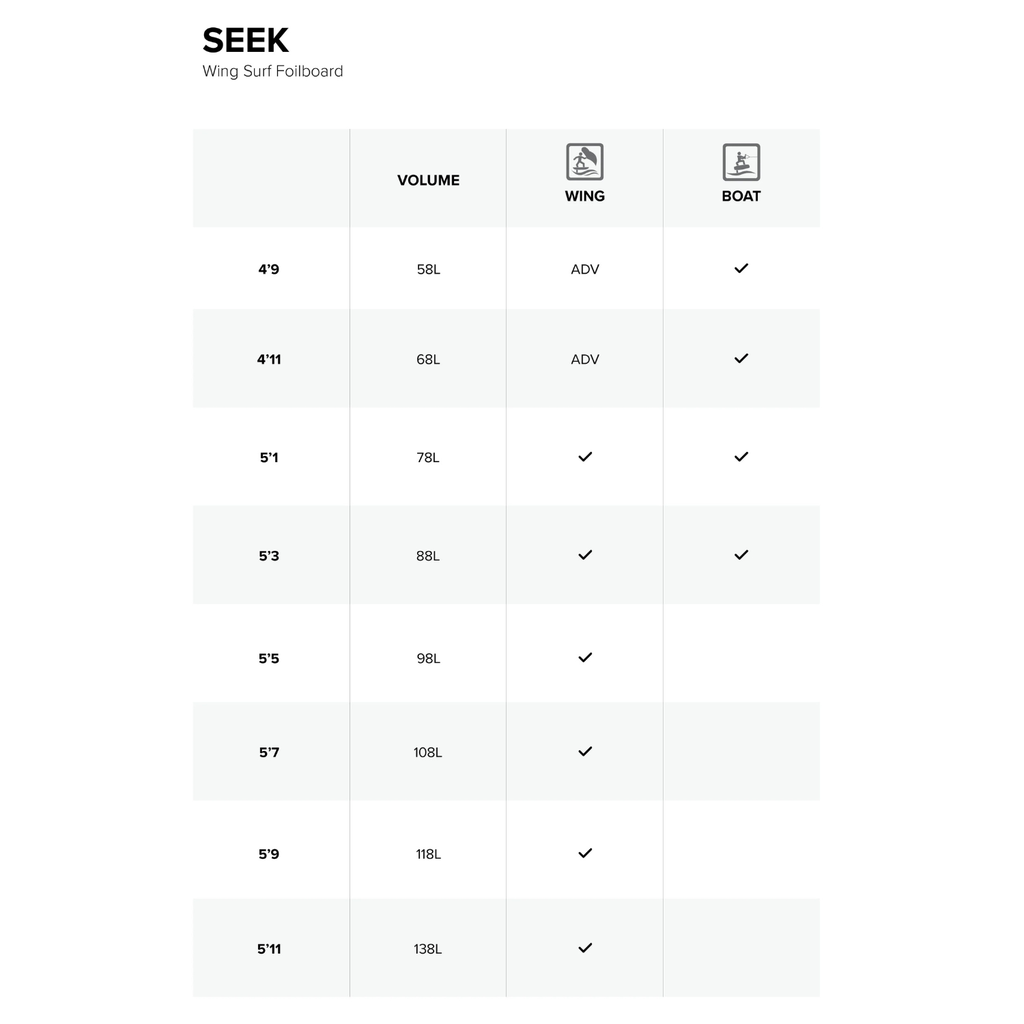Click the Boat checkmark for 5'3 board
Image resolution: width=1024 pixels, height=1024 pixels.
click(741, 555)
